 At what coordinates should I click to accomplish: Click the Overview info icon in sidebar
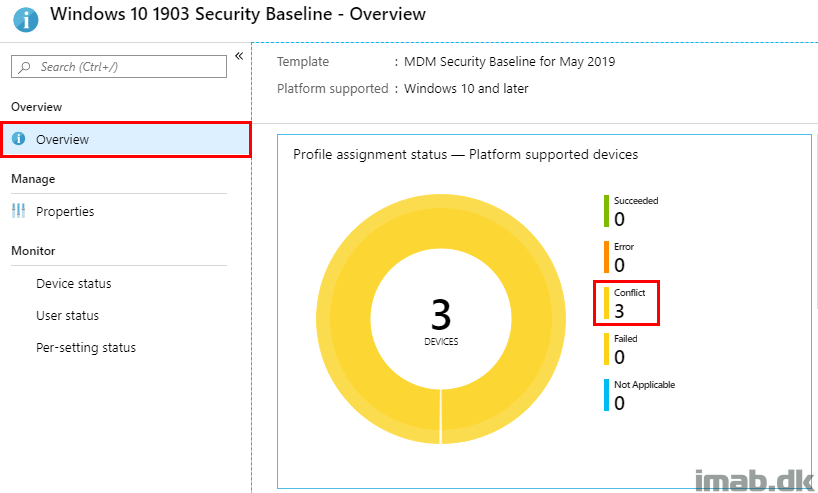(18, 139)
